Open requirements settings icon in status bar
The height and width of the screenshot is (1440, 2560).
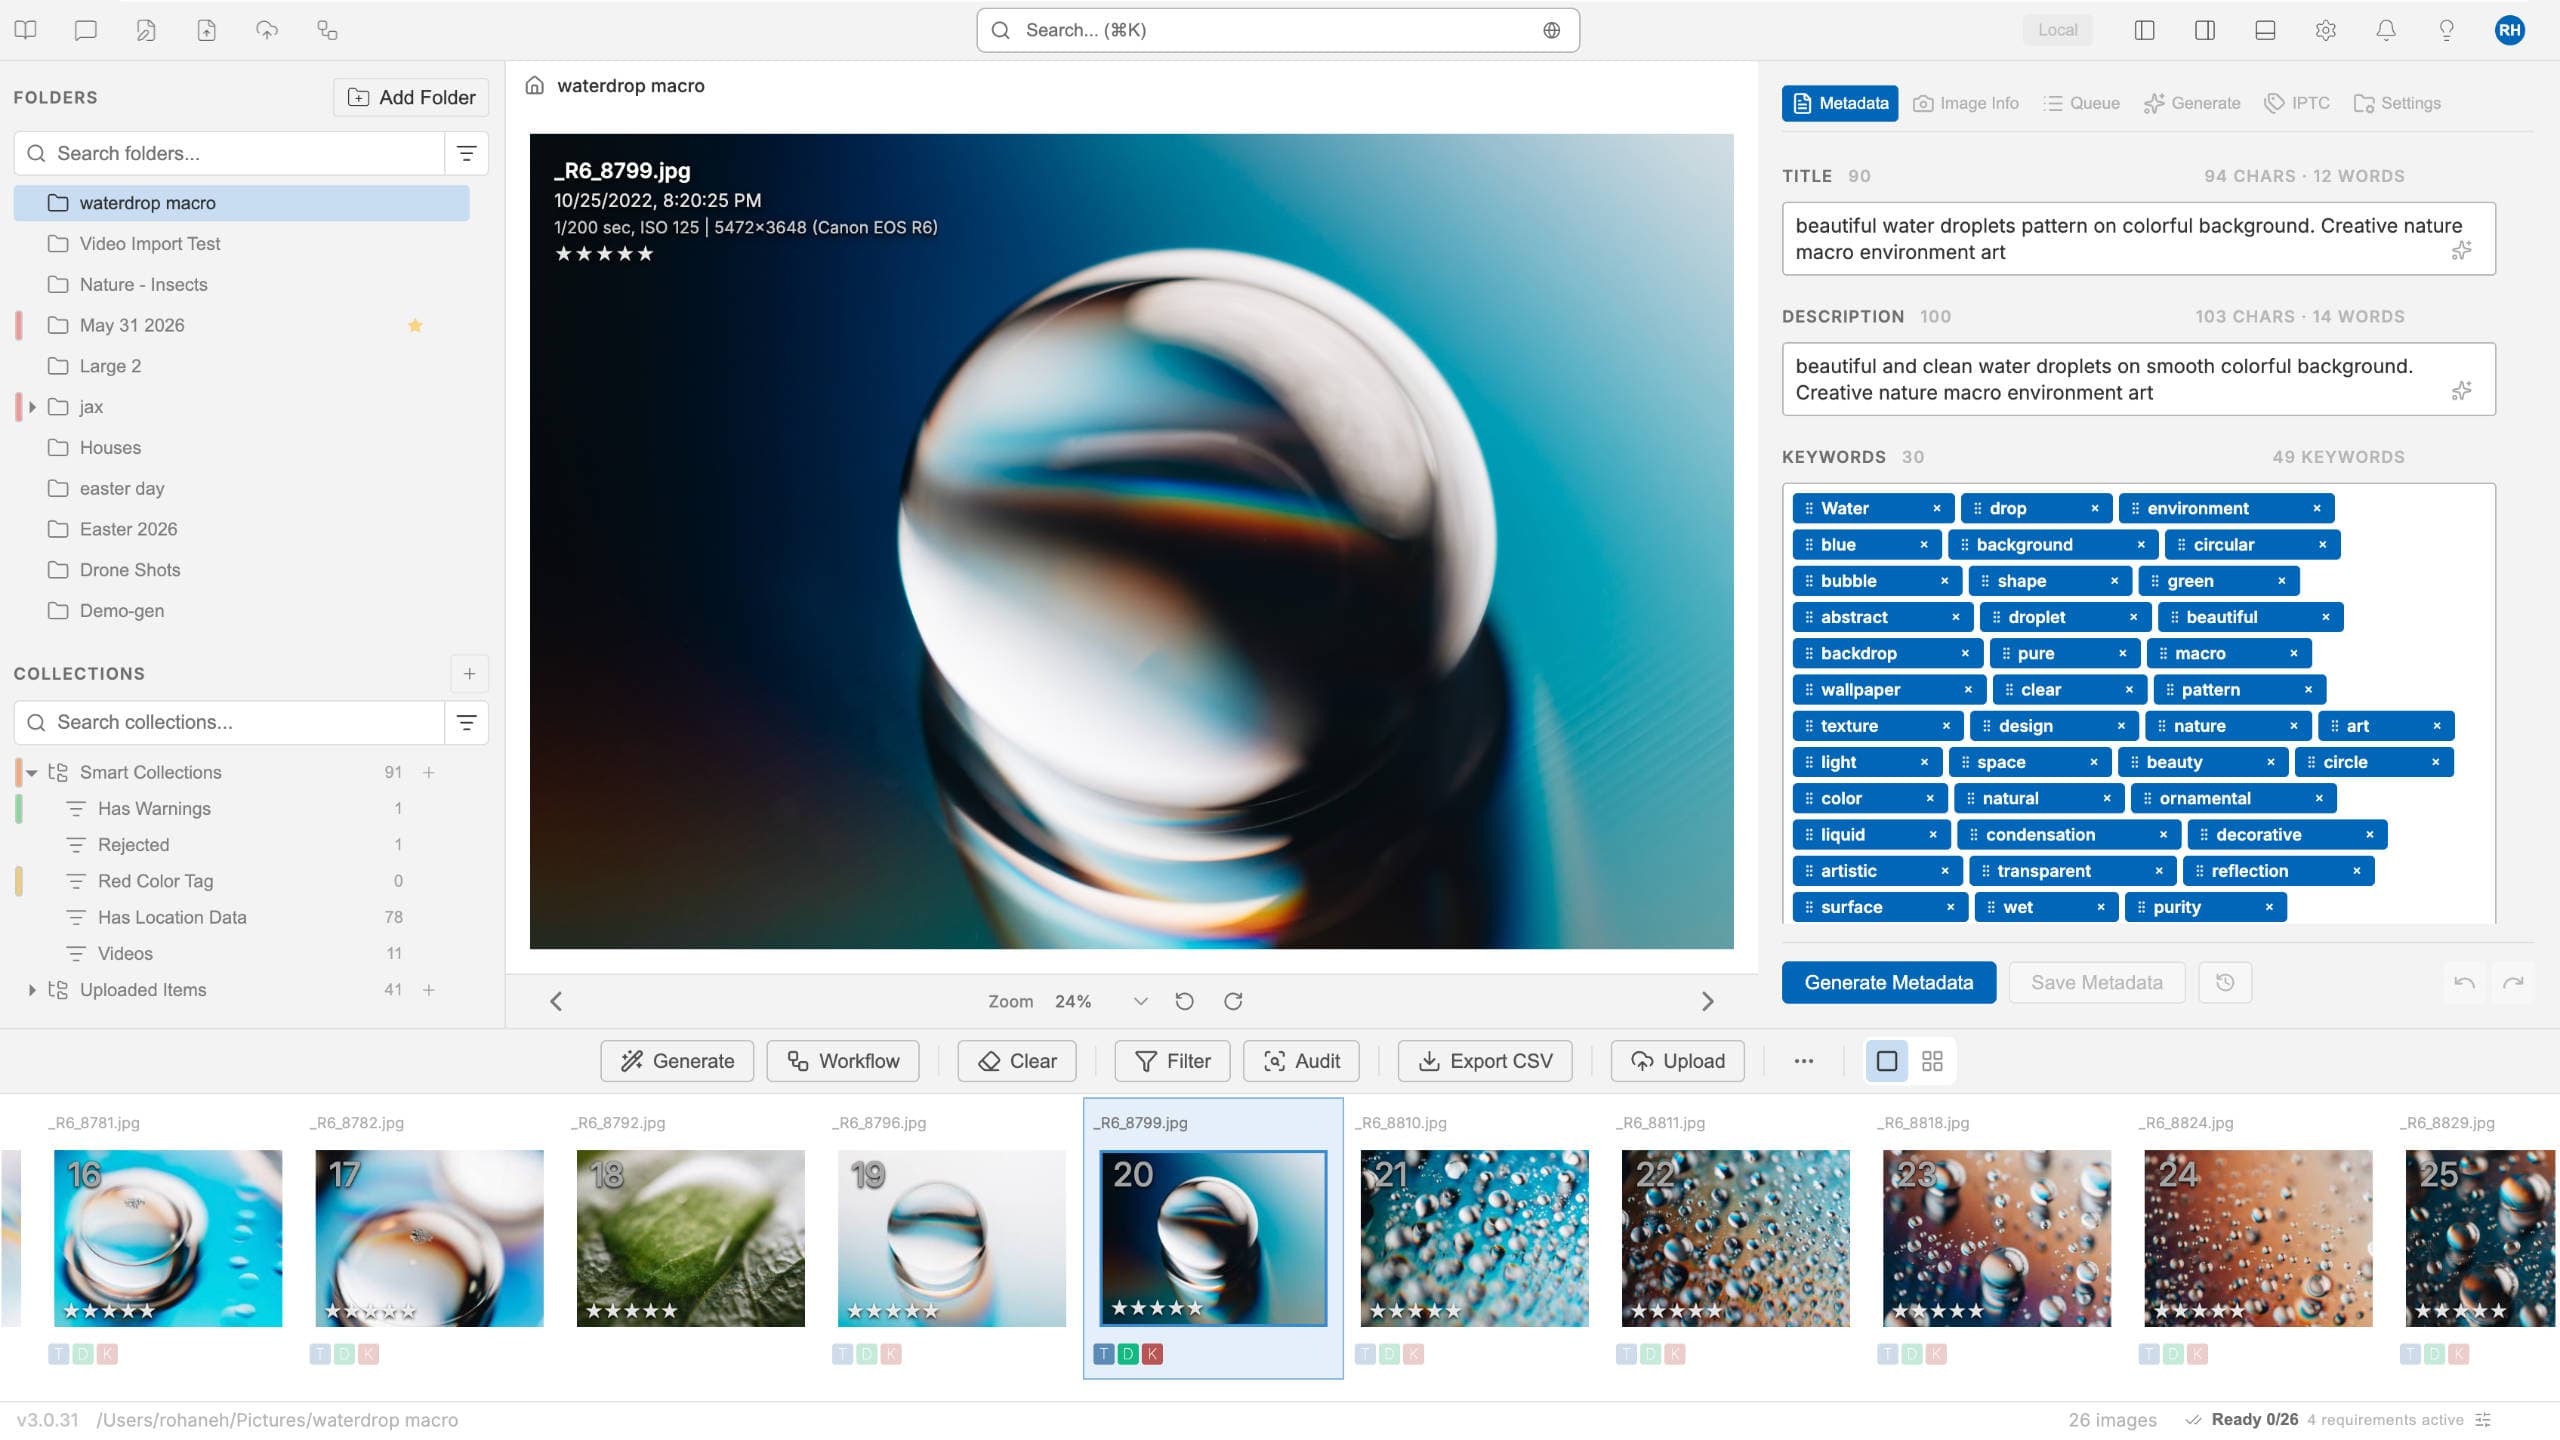[x=2483, y=1420]
